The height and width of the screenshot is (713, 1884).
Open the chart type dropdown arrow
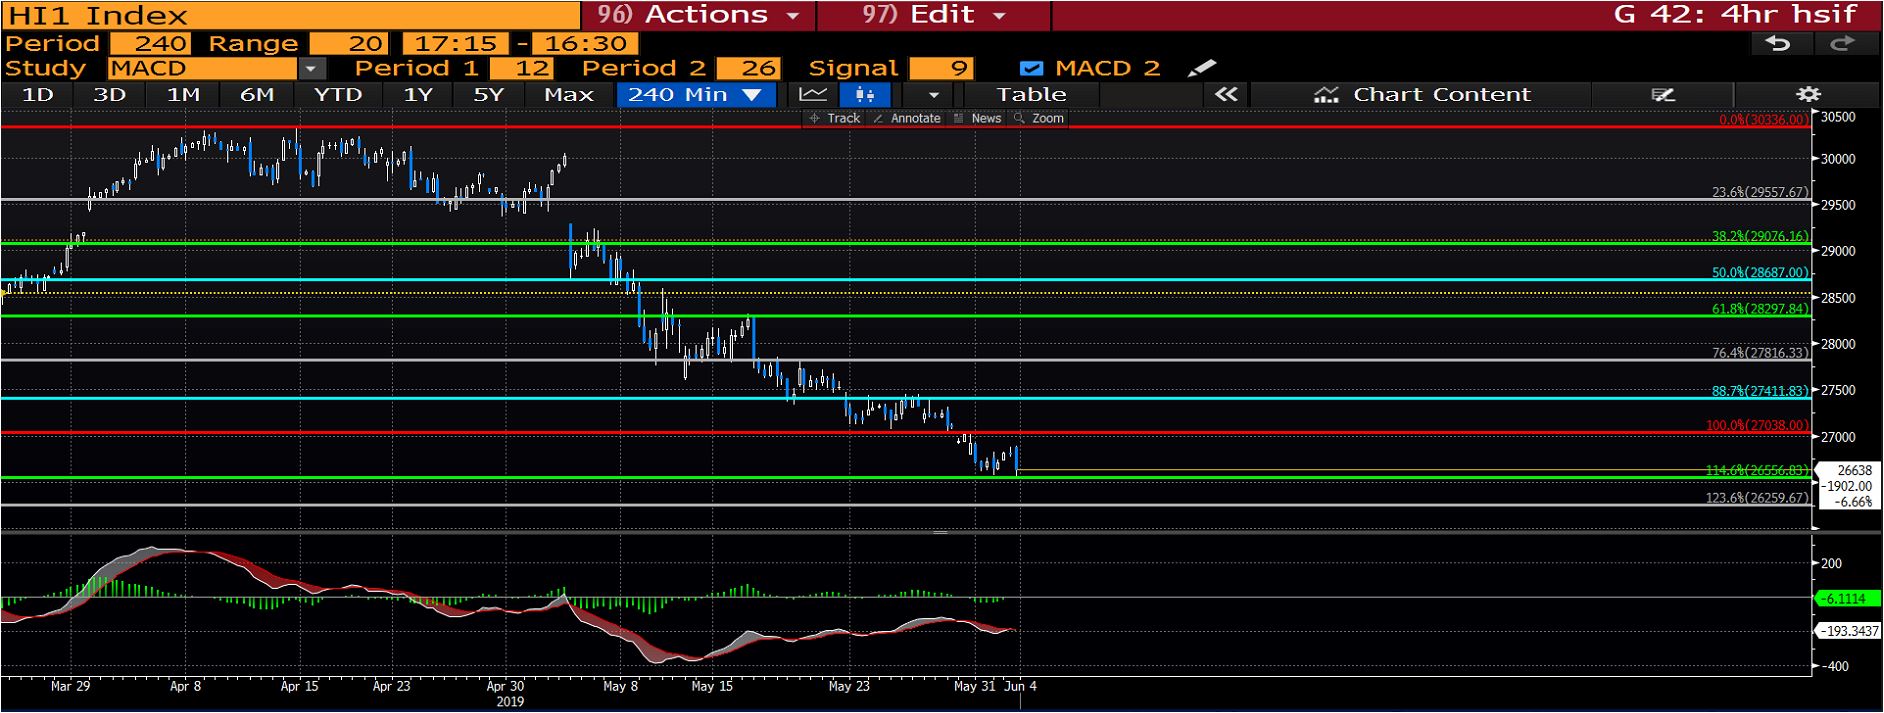934,95
